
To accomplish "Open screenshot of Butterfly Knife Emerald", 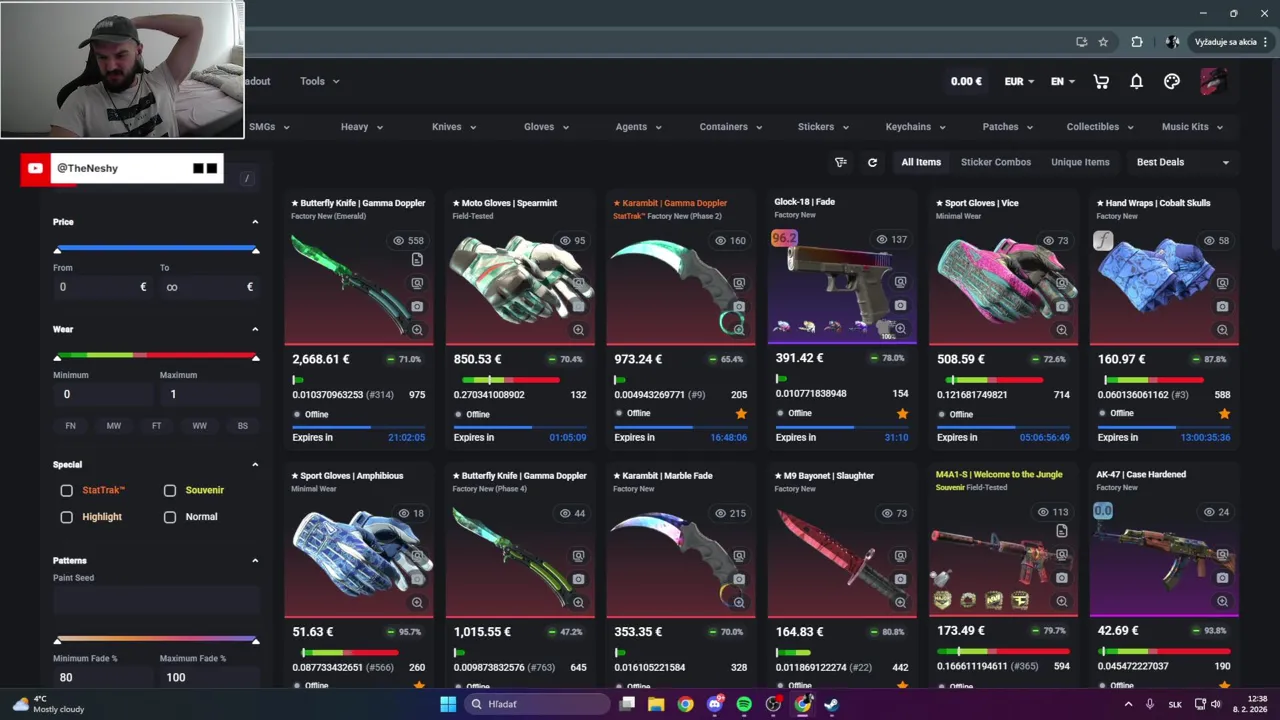I will coord(417,306).
